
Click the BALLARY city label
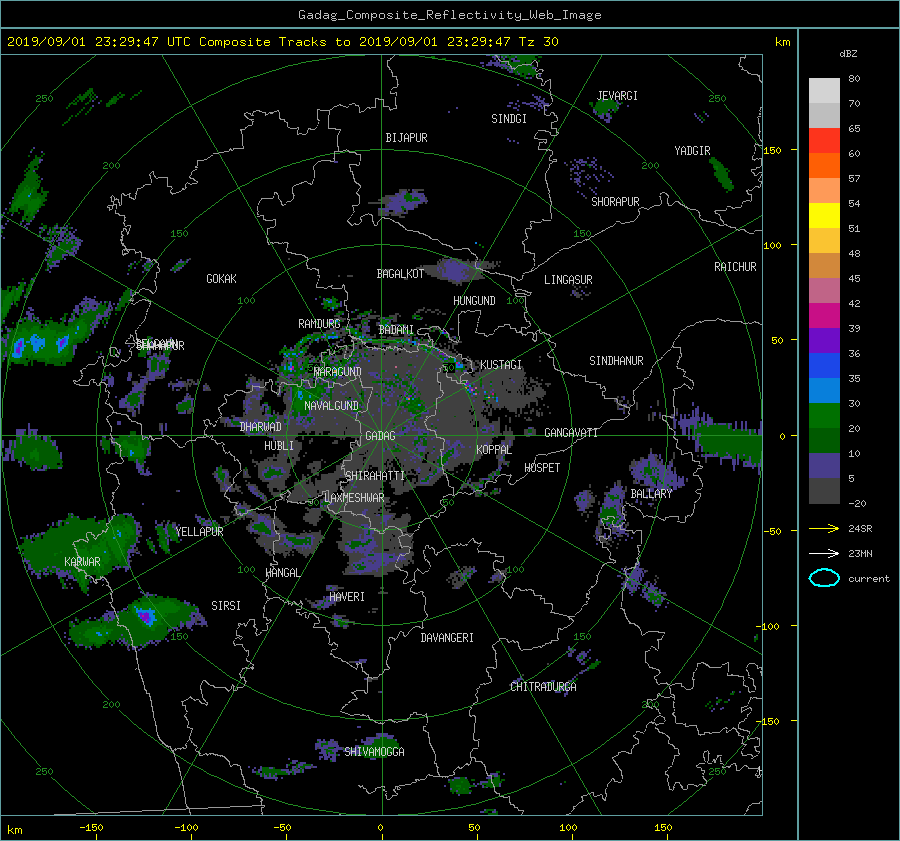[x=651, y=494]
